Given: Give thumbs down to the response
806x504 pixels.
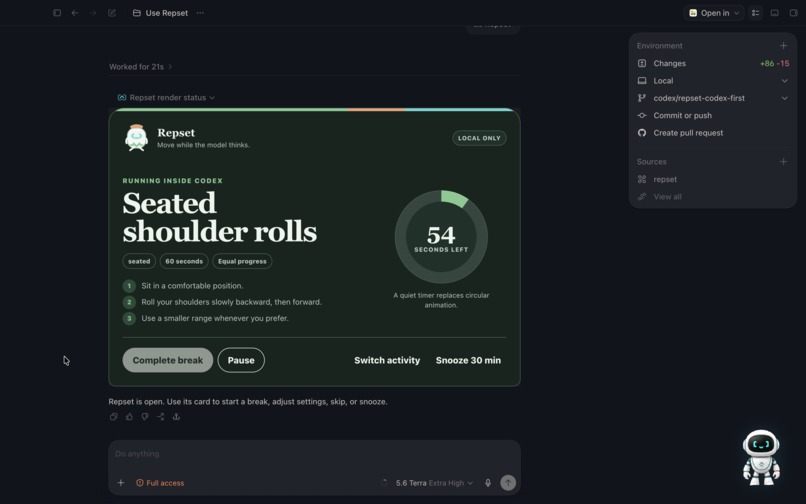Looking at the screenshot, I should [145, 417].
